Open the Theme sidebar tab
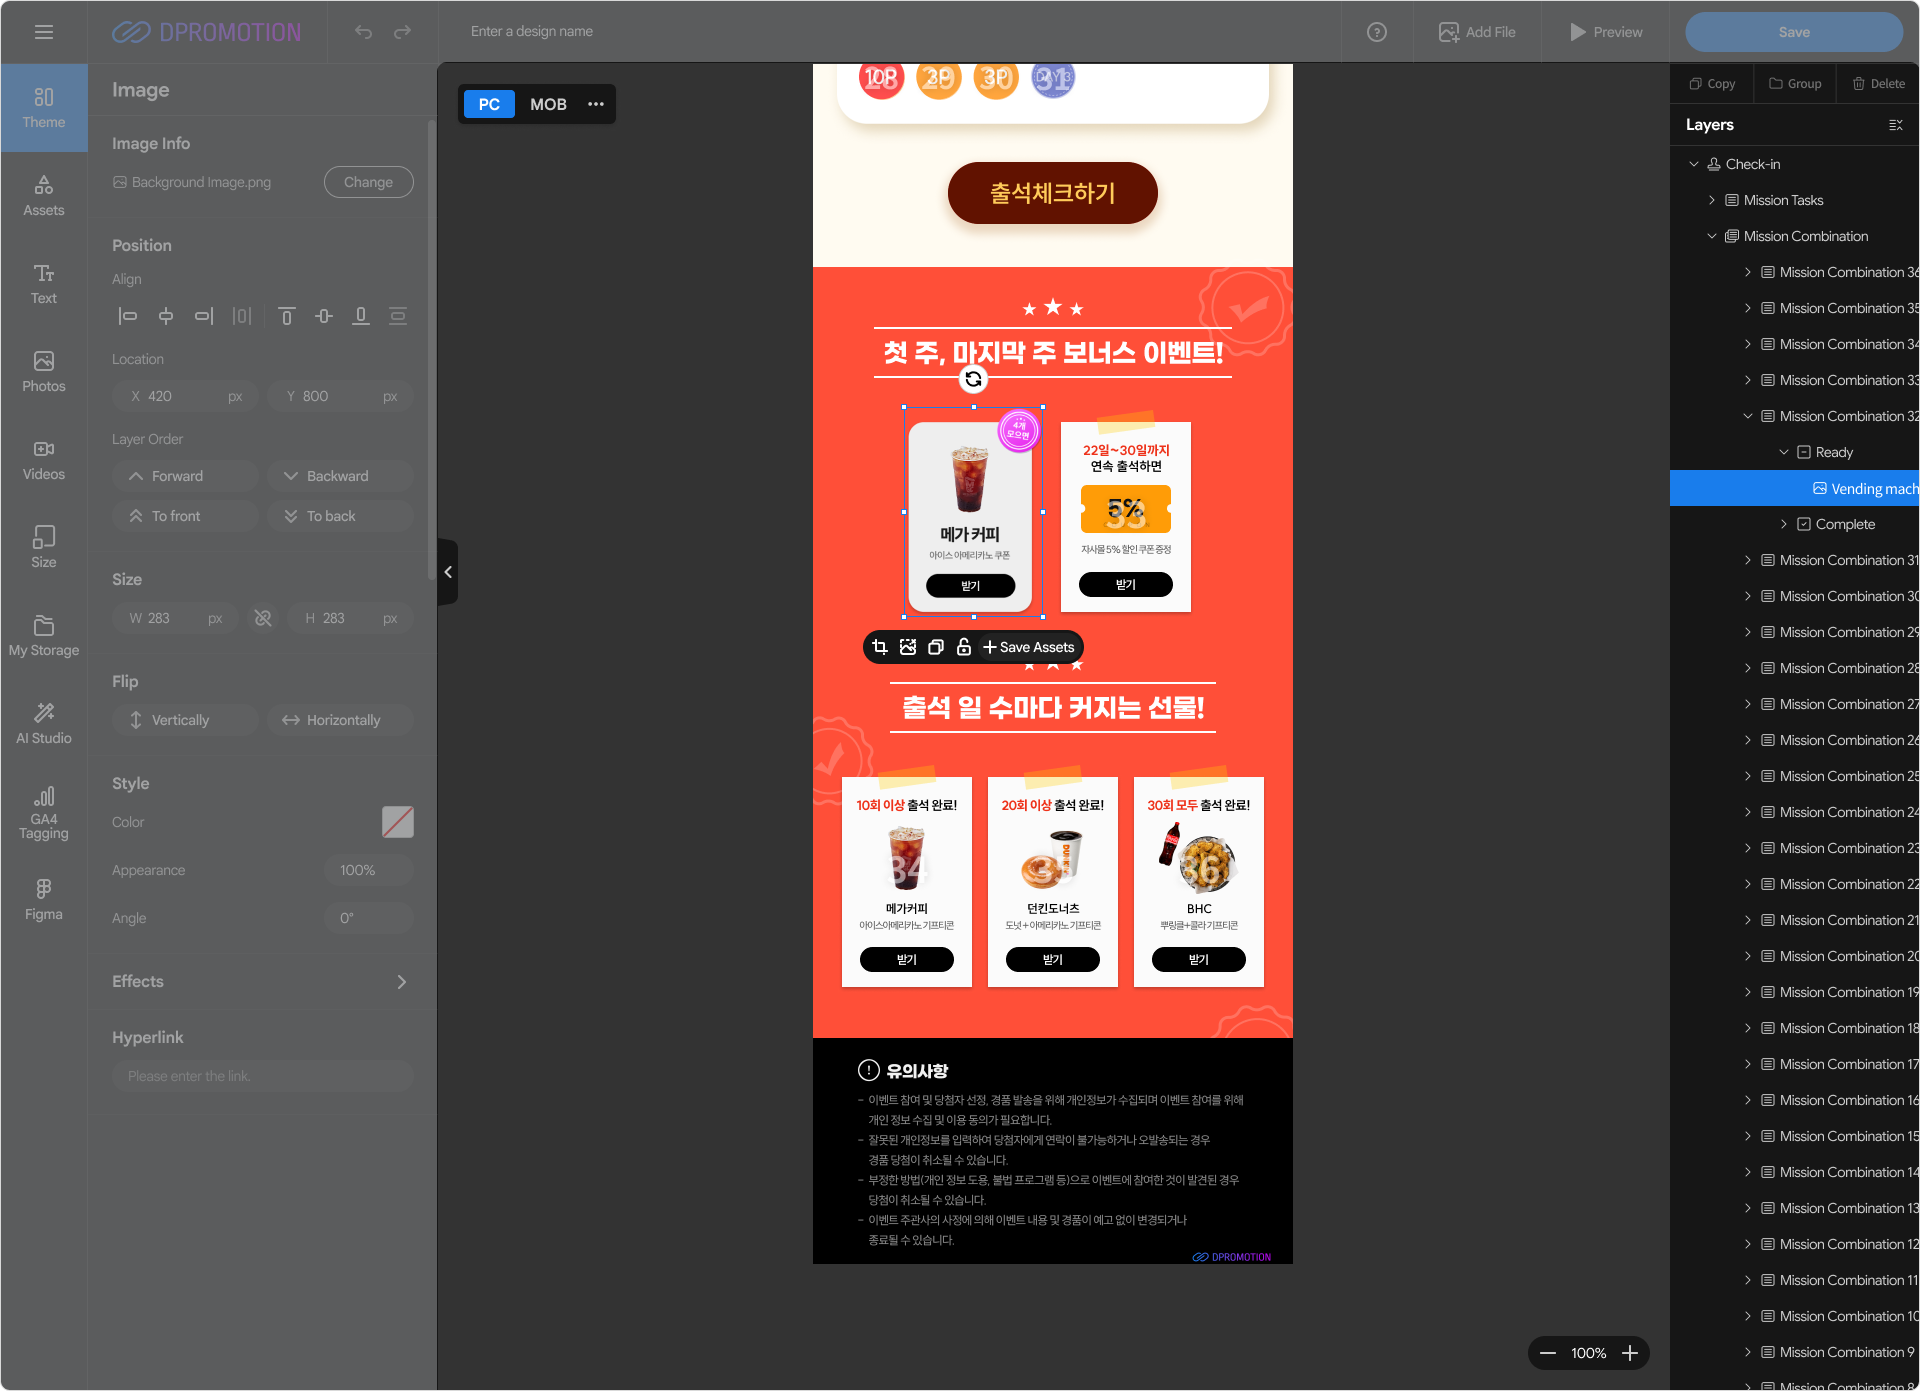 coord(44,108)
